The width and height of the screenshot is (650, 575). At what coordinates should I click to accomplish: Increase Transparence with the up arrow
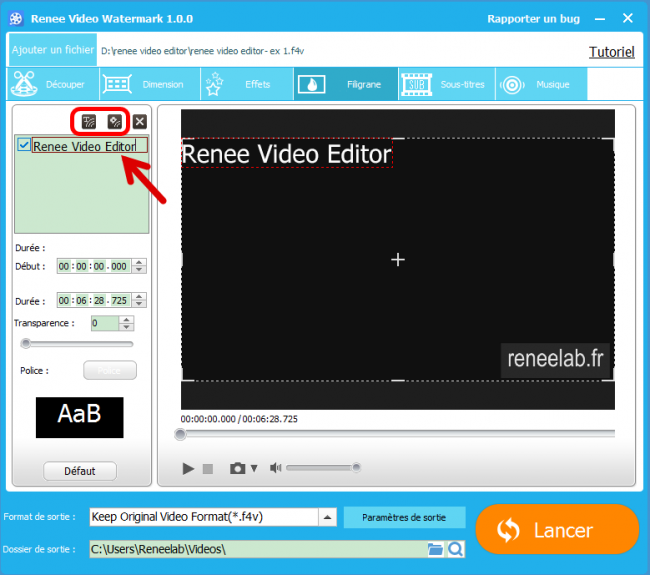(126, 319)
